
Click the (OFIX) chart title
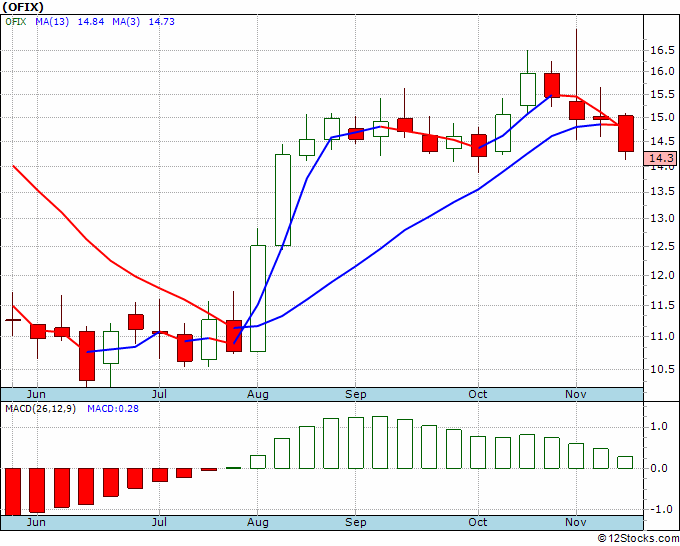(23, 7)
